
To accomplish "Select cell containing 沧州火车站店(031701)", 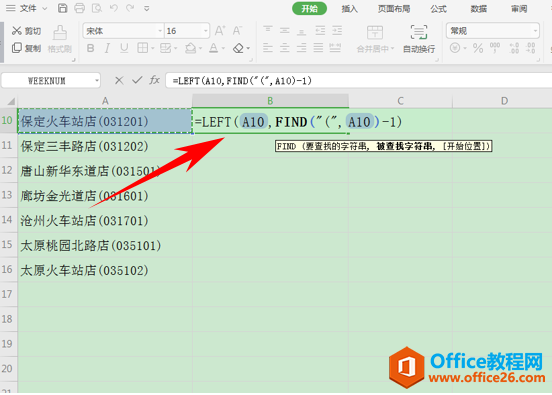I will pyautogui.click(x=105, y=220).
